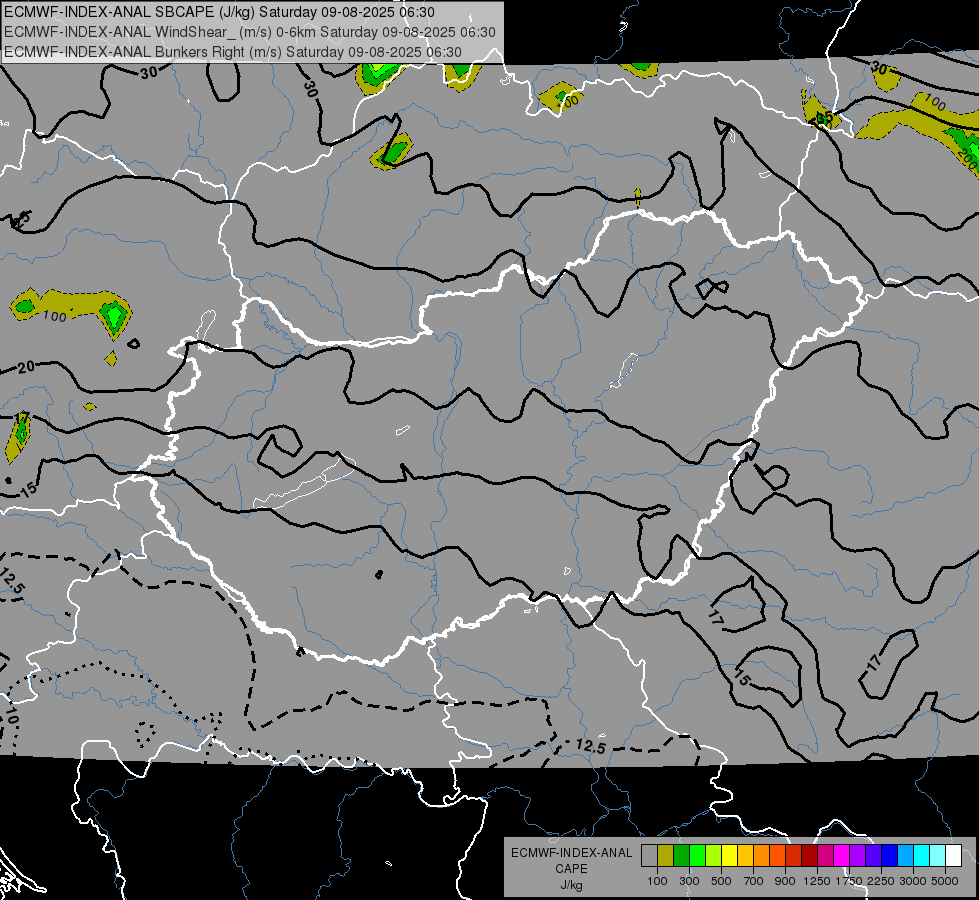The height and width of the screenshot is (900, 979).
Task: Select the orange-red swatch left of 900 tick
Action: point(777,855)
